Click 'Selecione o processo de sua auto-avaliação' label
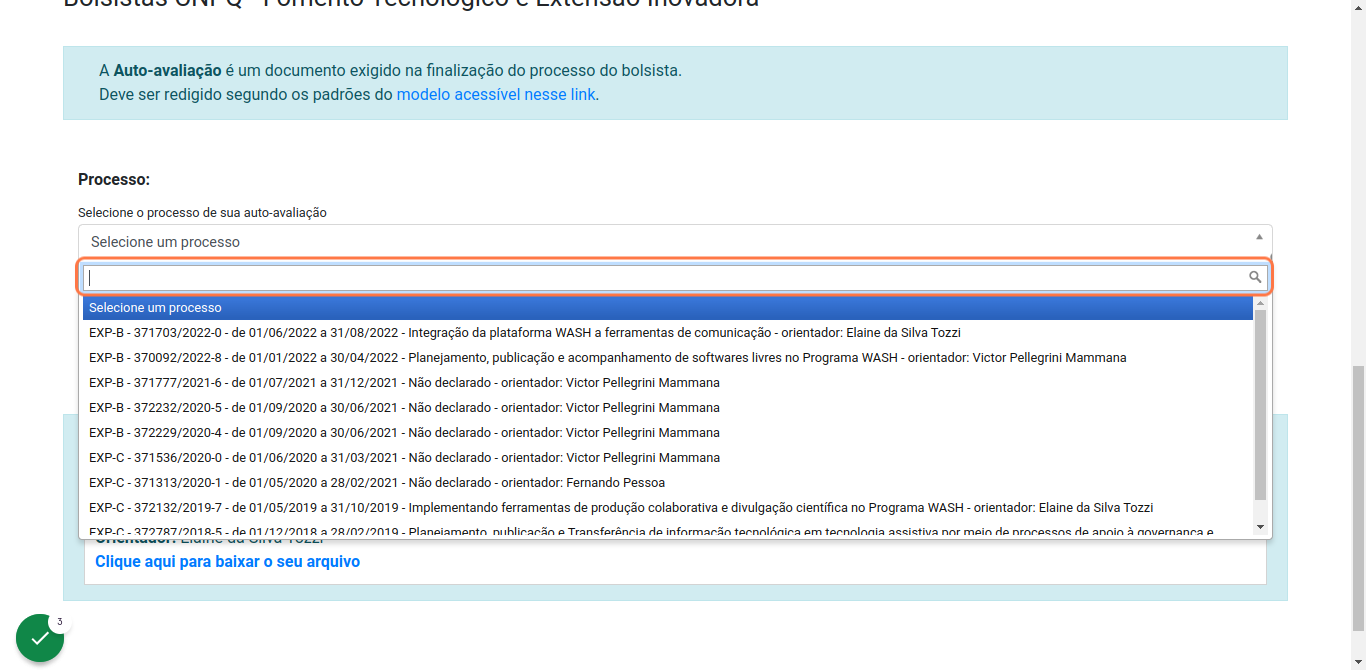Screen dimensions: 1366x670 (x=203, y=213)
